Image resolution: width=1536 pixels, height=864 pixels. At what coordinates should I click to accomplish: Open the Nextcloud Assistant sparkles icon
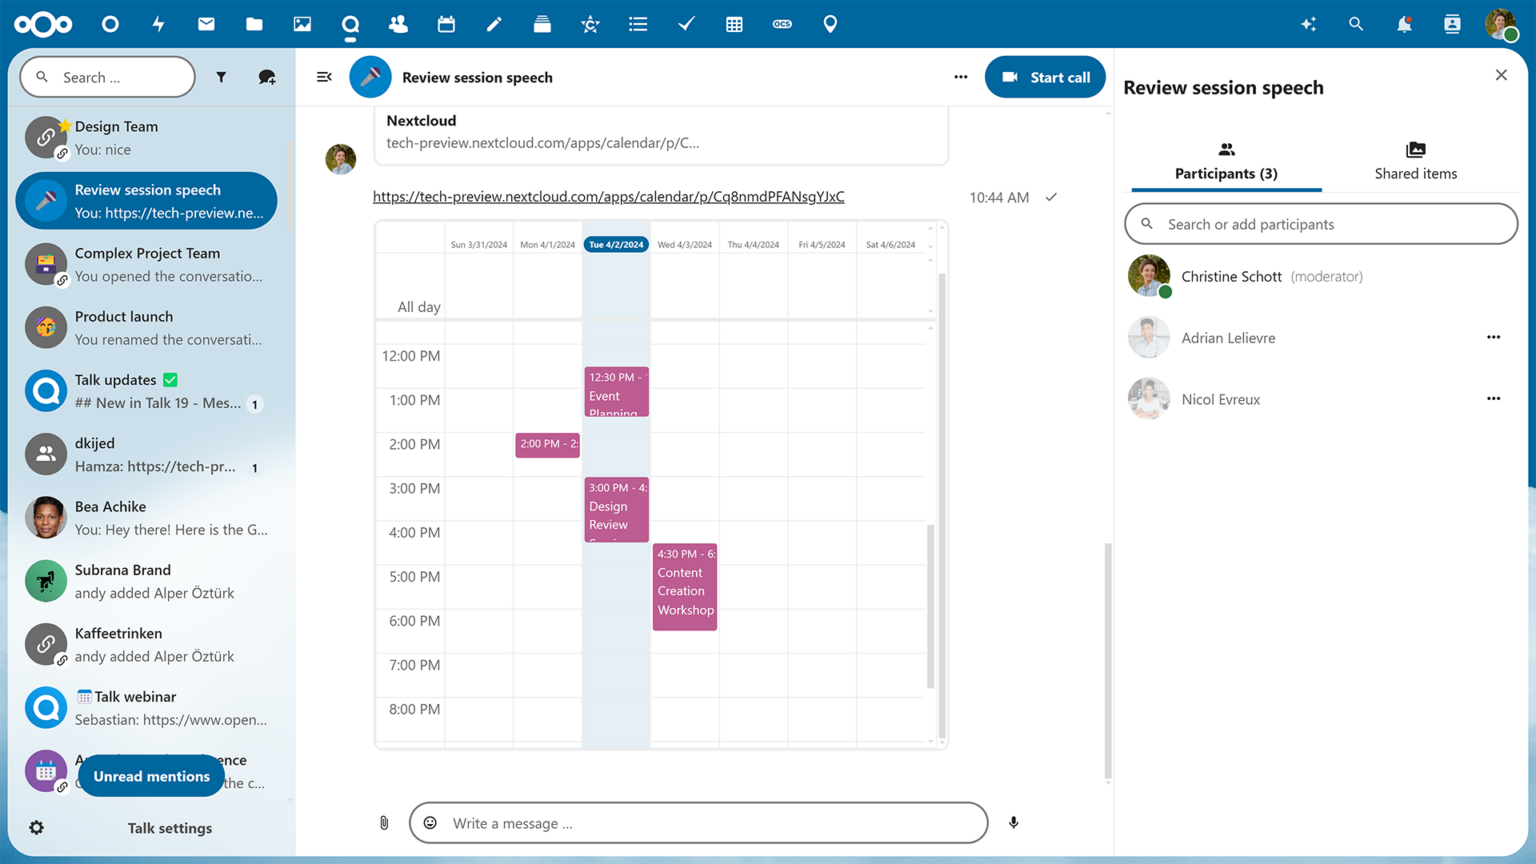coord(1308,24)
